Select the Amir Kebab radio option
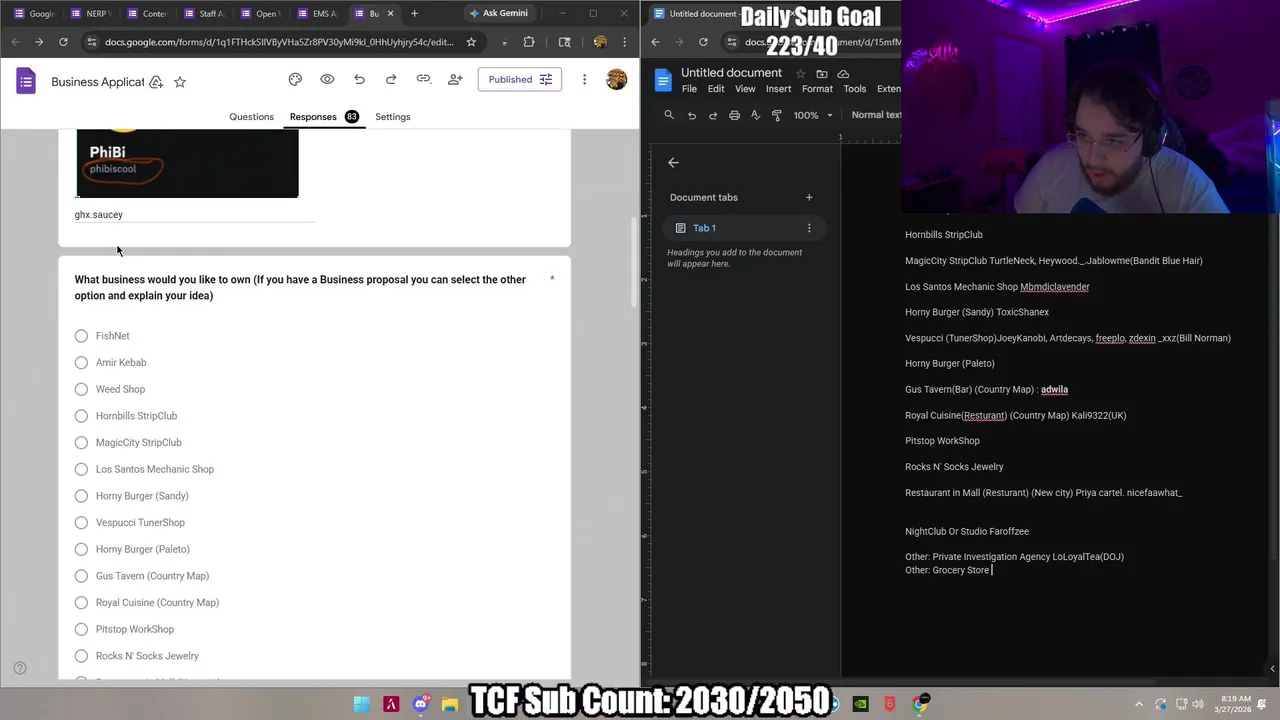This screenshot has height=720, width=1280. (81, 363)
